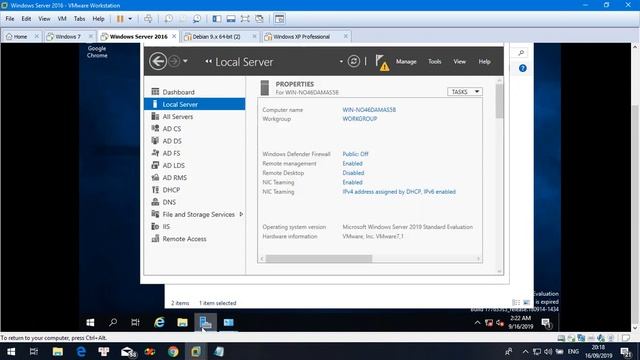Open VMware power options dropdown arrow

130,19
